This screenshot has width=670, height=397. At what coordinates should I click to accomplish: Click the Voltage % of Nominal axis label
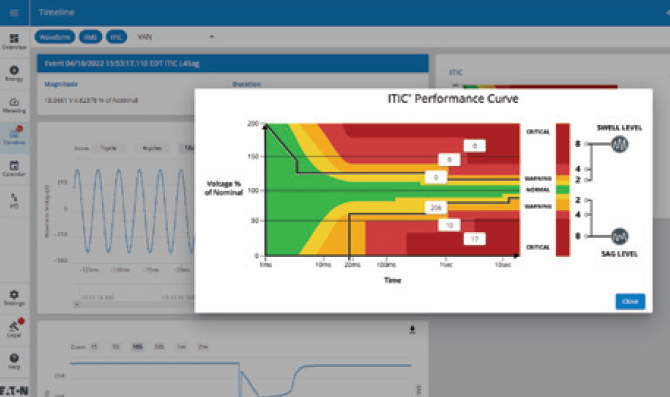click(x=223, y=188)
